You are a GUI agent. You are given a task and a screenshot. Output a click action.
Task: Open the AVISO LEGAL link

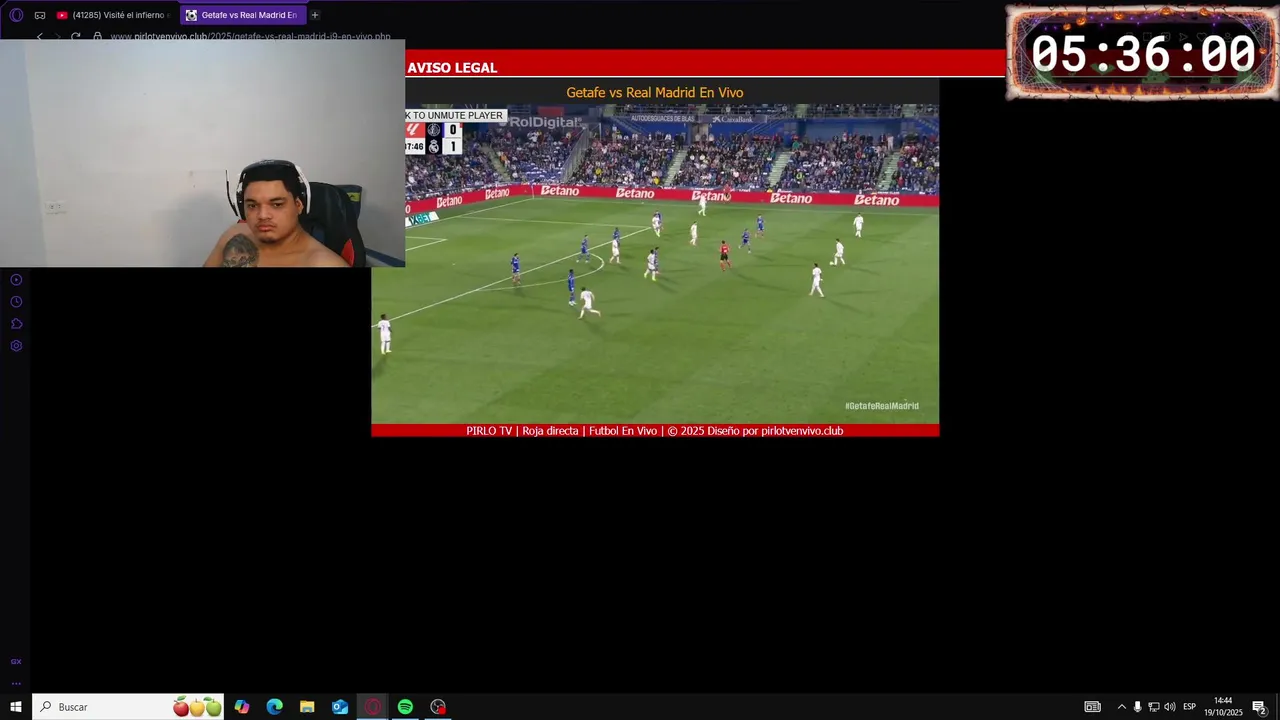[x=452, y=68]
